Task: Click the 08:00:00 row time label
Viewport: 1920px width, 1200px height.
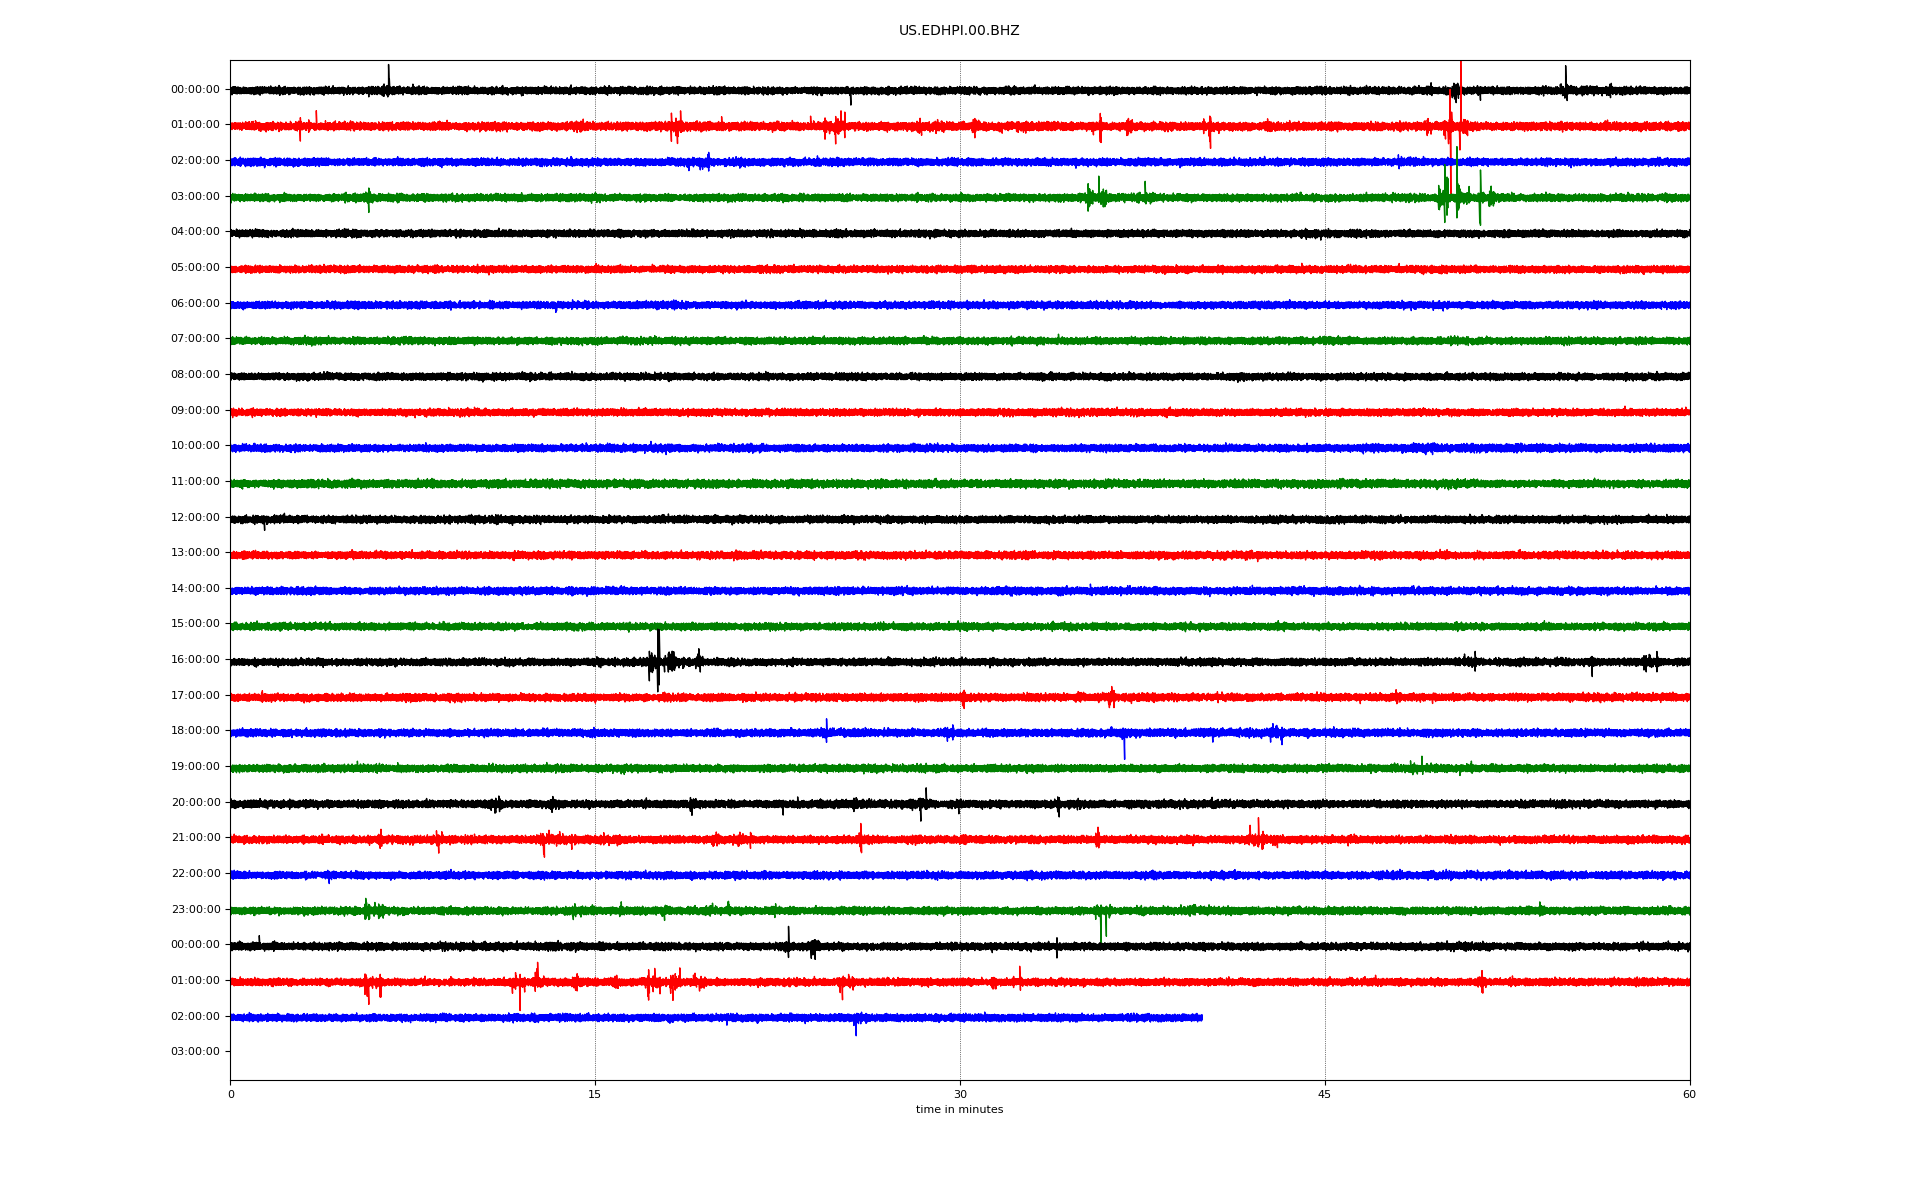Action: coord(195,375)
